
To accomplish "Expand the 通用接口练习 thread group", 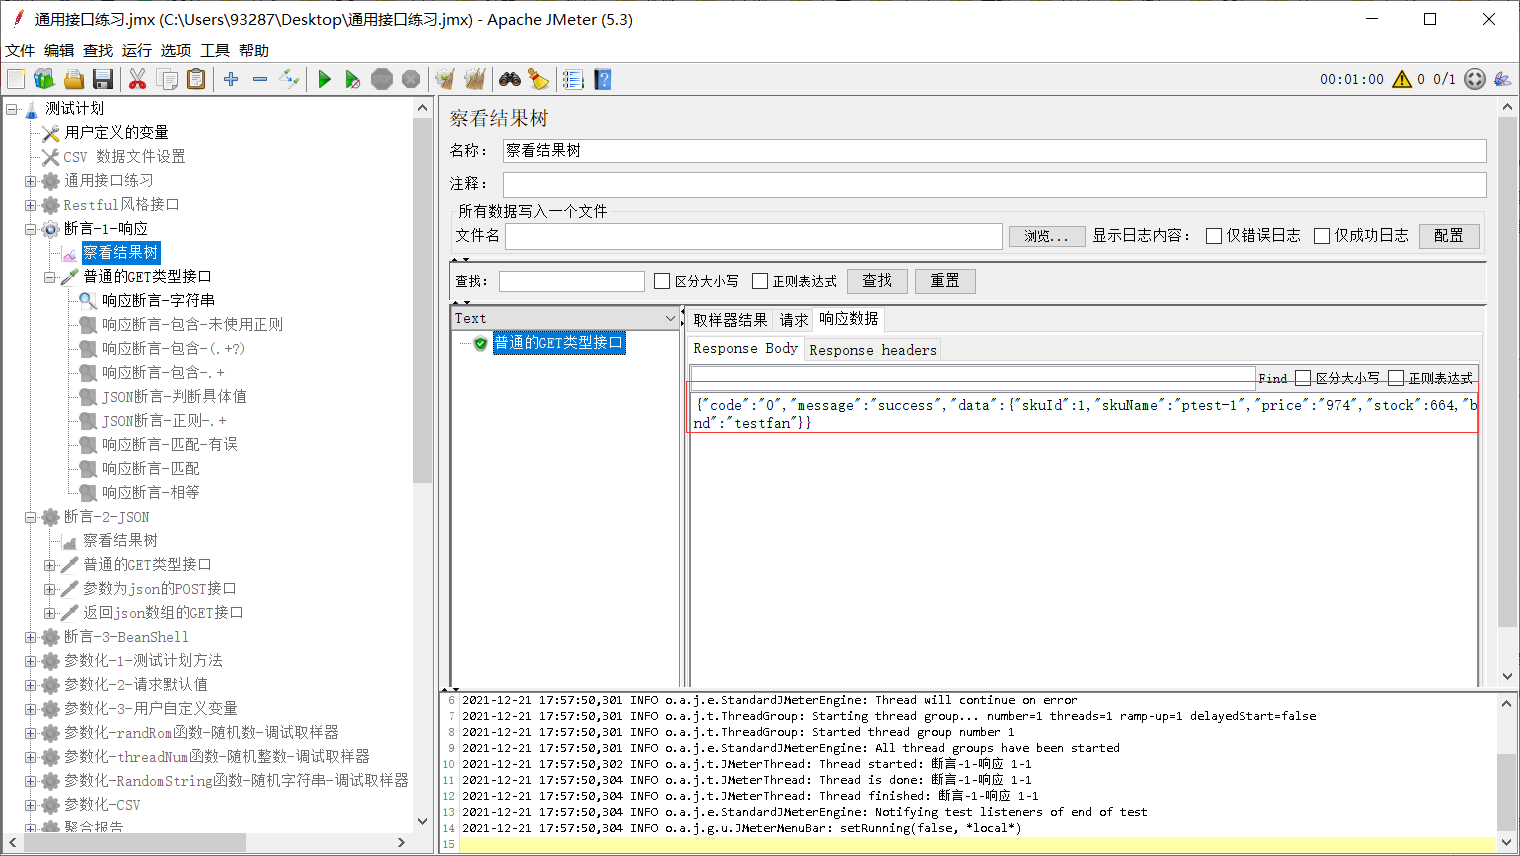I will click(x=31, y=181).
